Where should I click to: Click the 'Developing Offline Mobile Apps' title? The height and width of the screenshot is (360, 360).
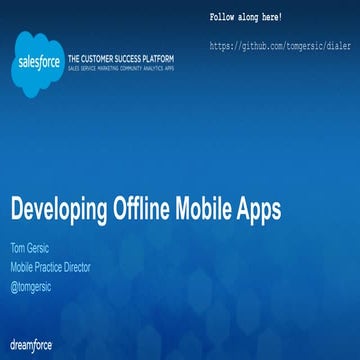[146, 209]
